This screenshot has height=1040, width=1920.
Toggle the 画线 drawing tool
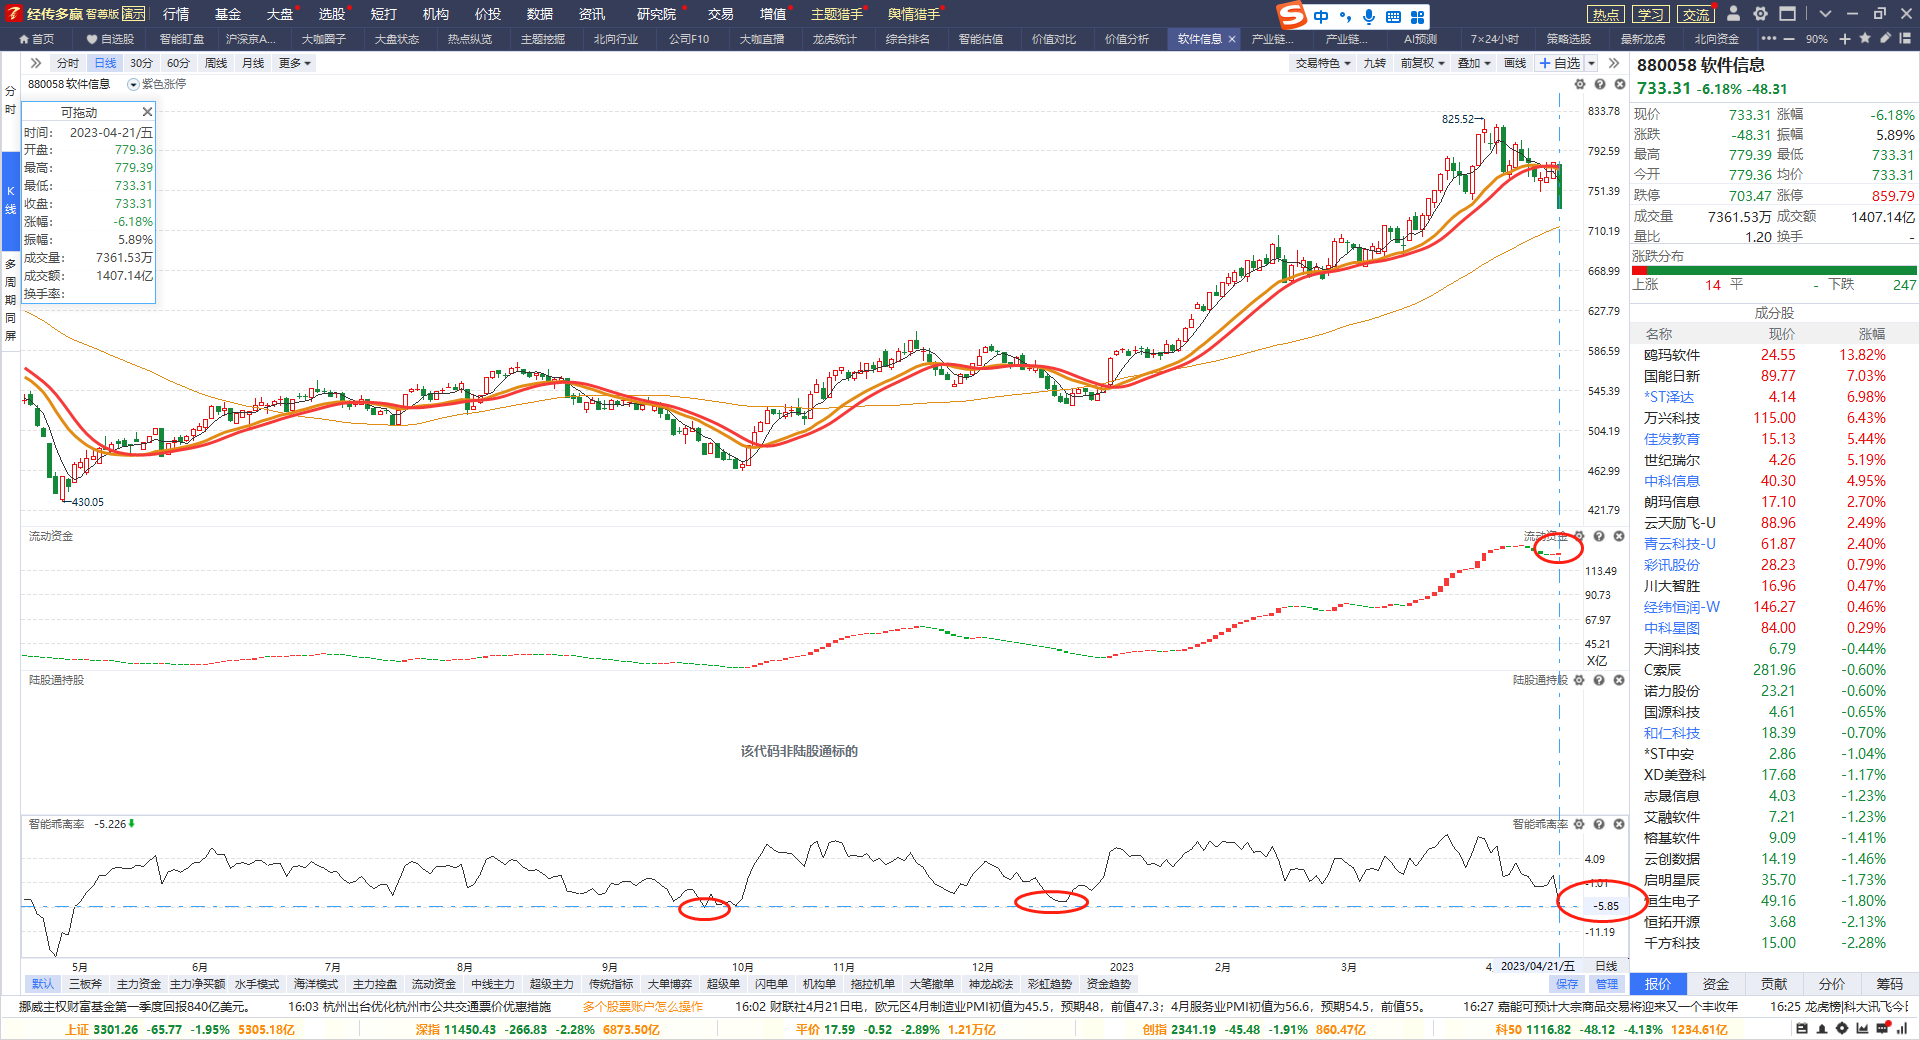1515,63
